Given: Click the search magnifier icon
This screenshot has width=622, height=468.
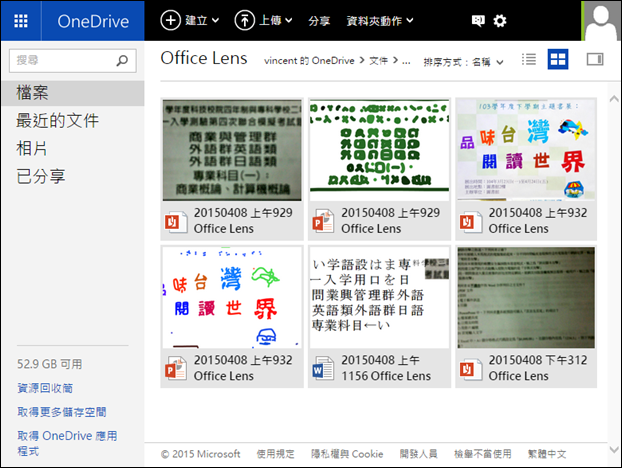Looking at the screenshot, I should (x=122, y=60).
